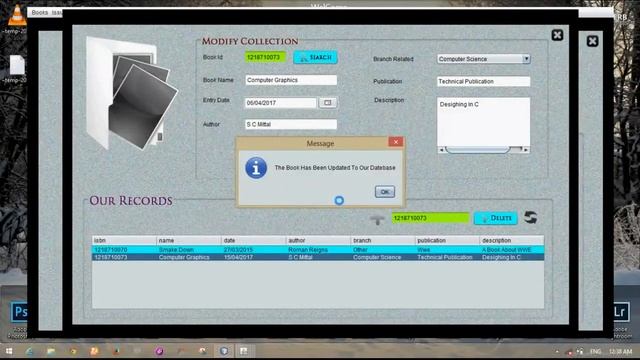Click the Author field containing S C Mittal
The width and height of the screenshot is (640, 360).
point(291,124)
